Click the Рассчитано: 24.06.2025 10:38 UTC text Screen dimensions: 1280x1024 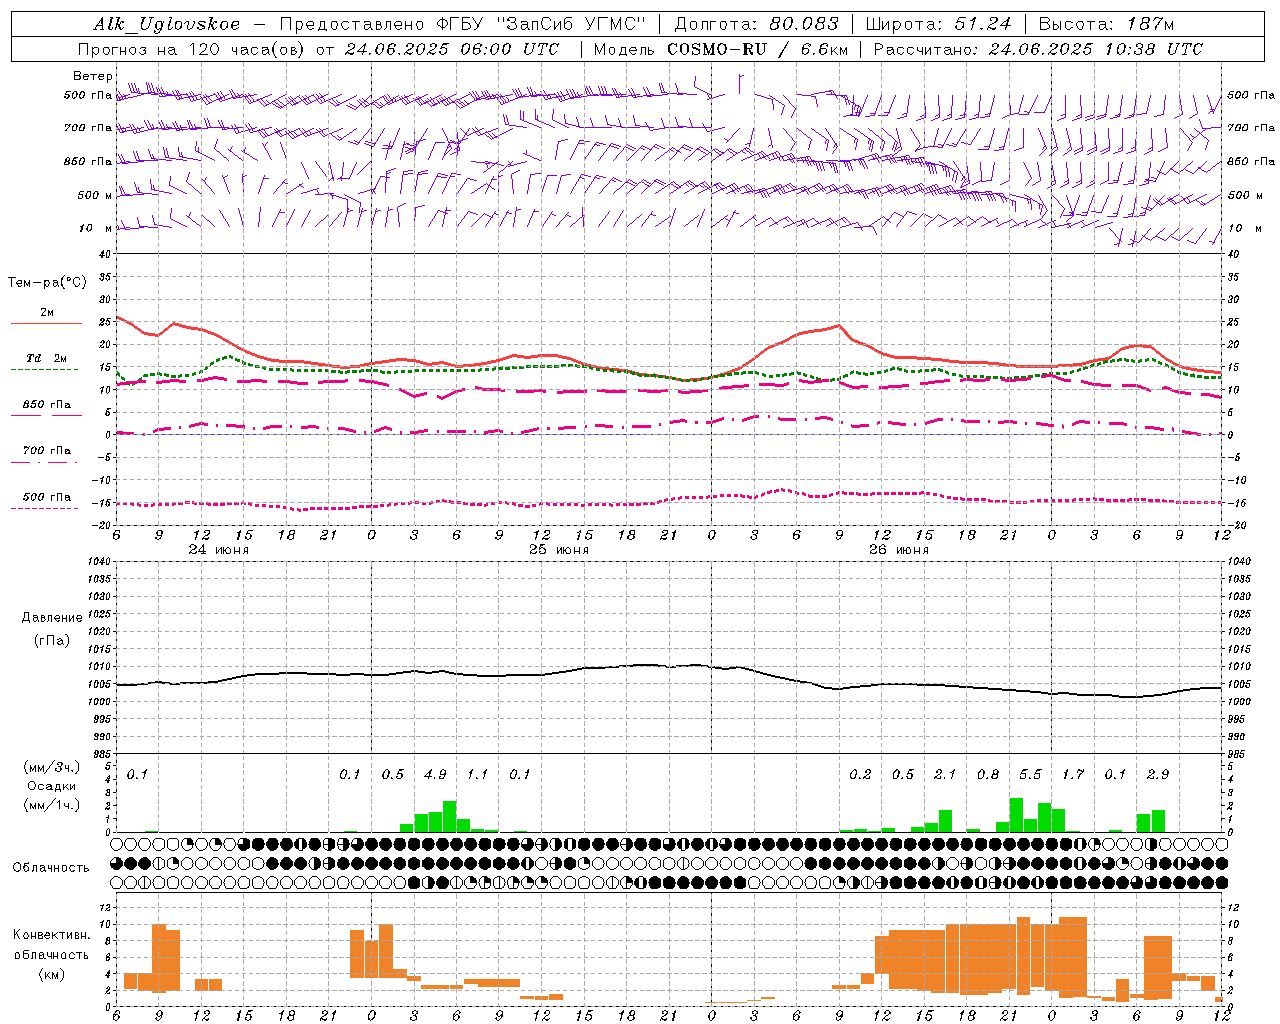(1038, 49)
